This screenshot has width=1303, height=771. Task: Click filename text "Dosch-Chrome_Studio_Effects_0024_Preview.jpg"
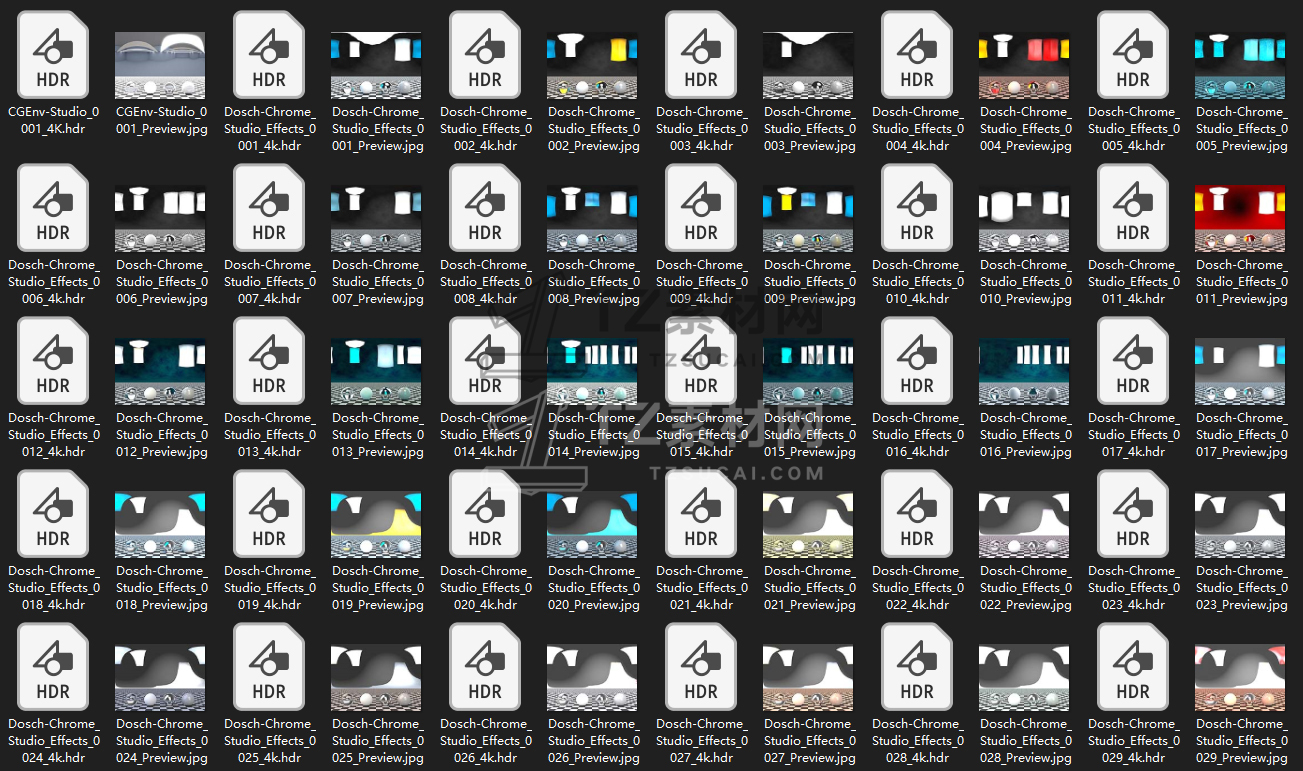click(162, 741)
